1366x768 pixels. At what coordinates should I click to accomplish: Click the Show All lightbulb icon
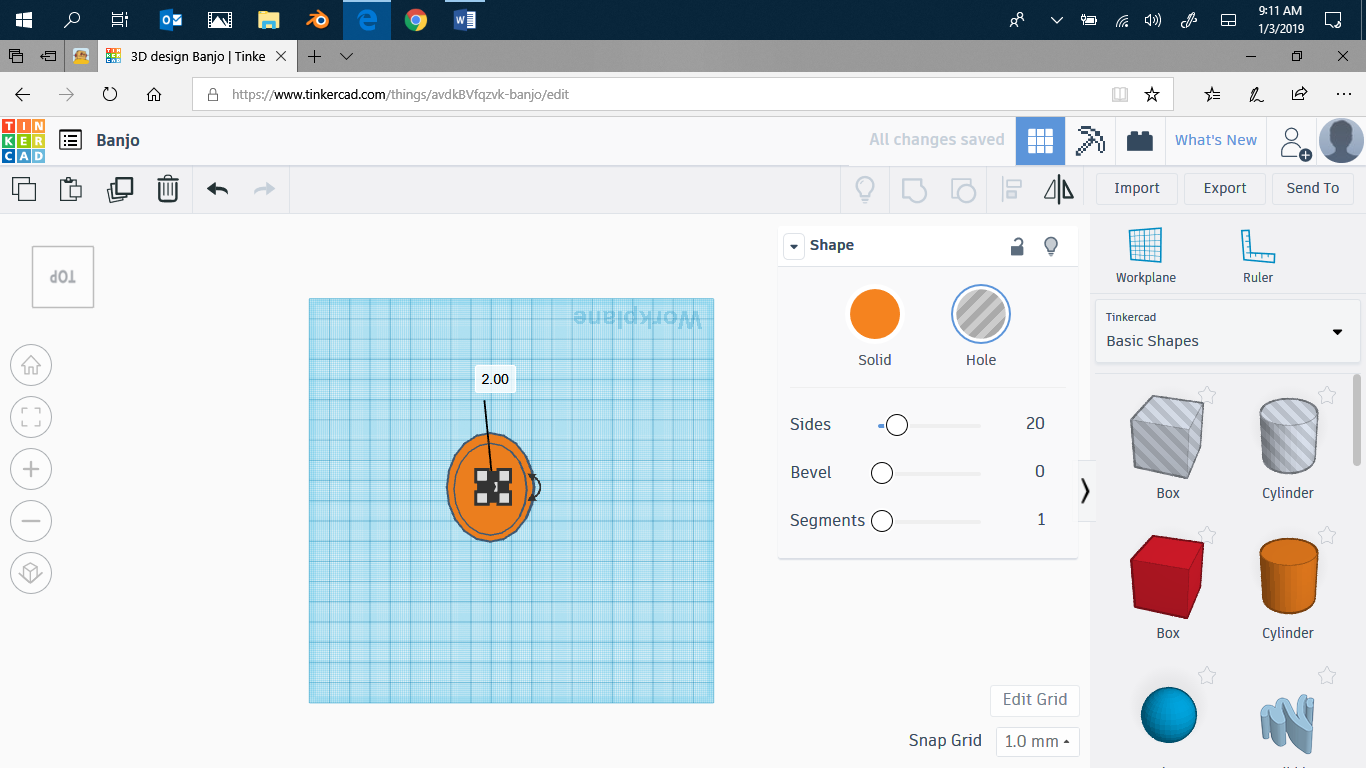pos(865,189)
